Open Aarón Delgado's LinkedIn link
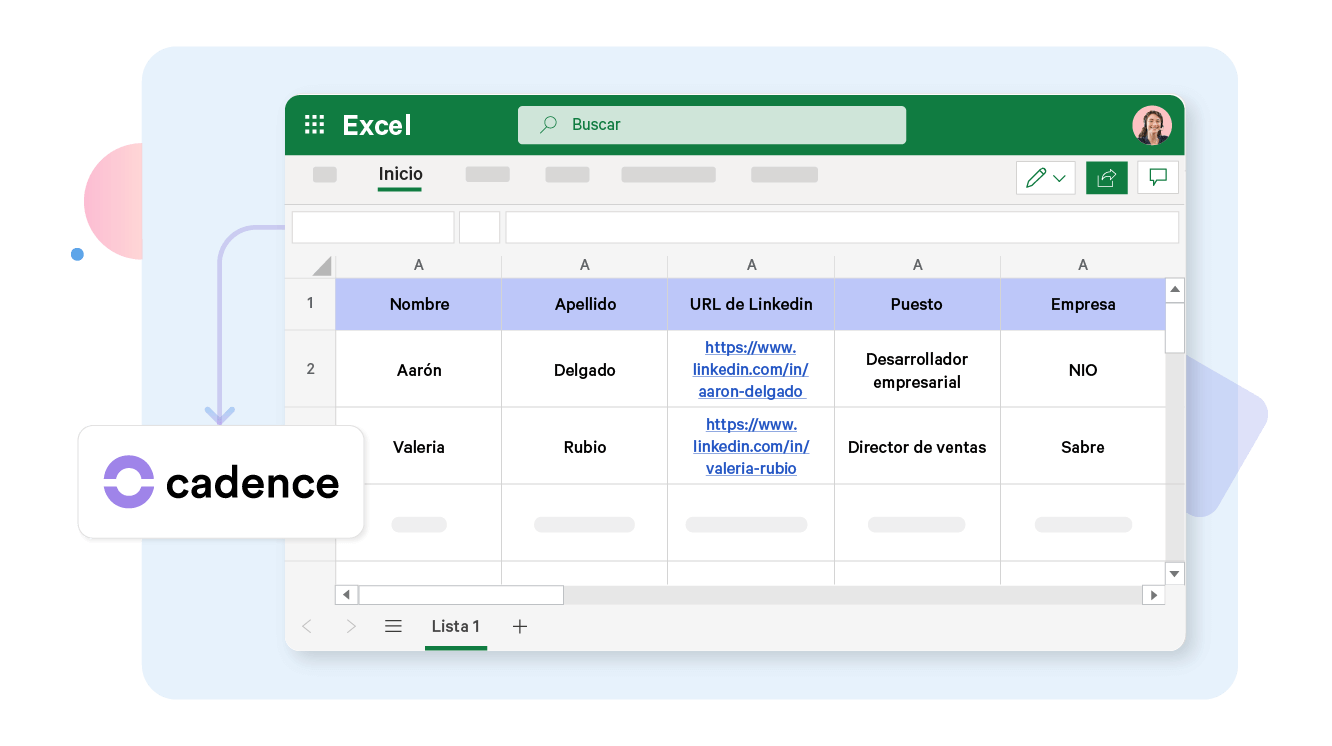1332x746 pixels. coord(751,369)
